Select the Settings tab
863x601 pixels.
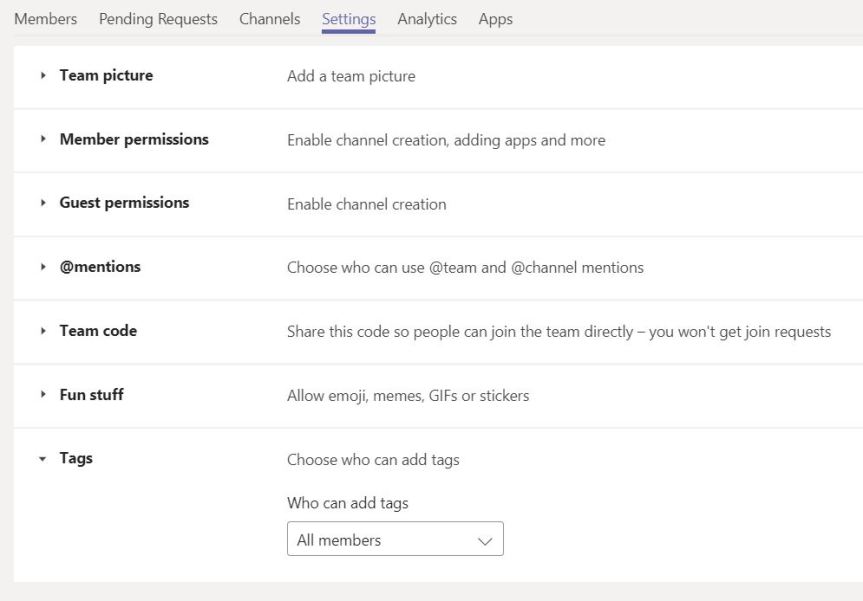click(x=349, y=19)
